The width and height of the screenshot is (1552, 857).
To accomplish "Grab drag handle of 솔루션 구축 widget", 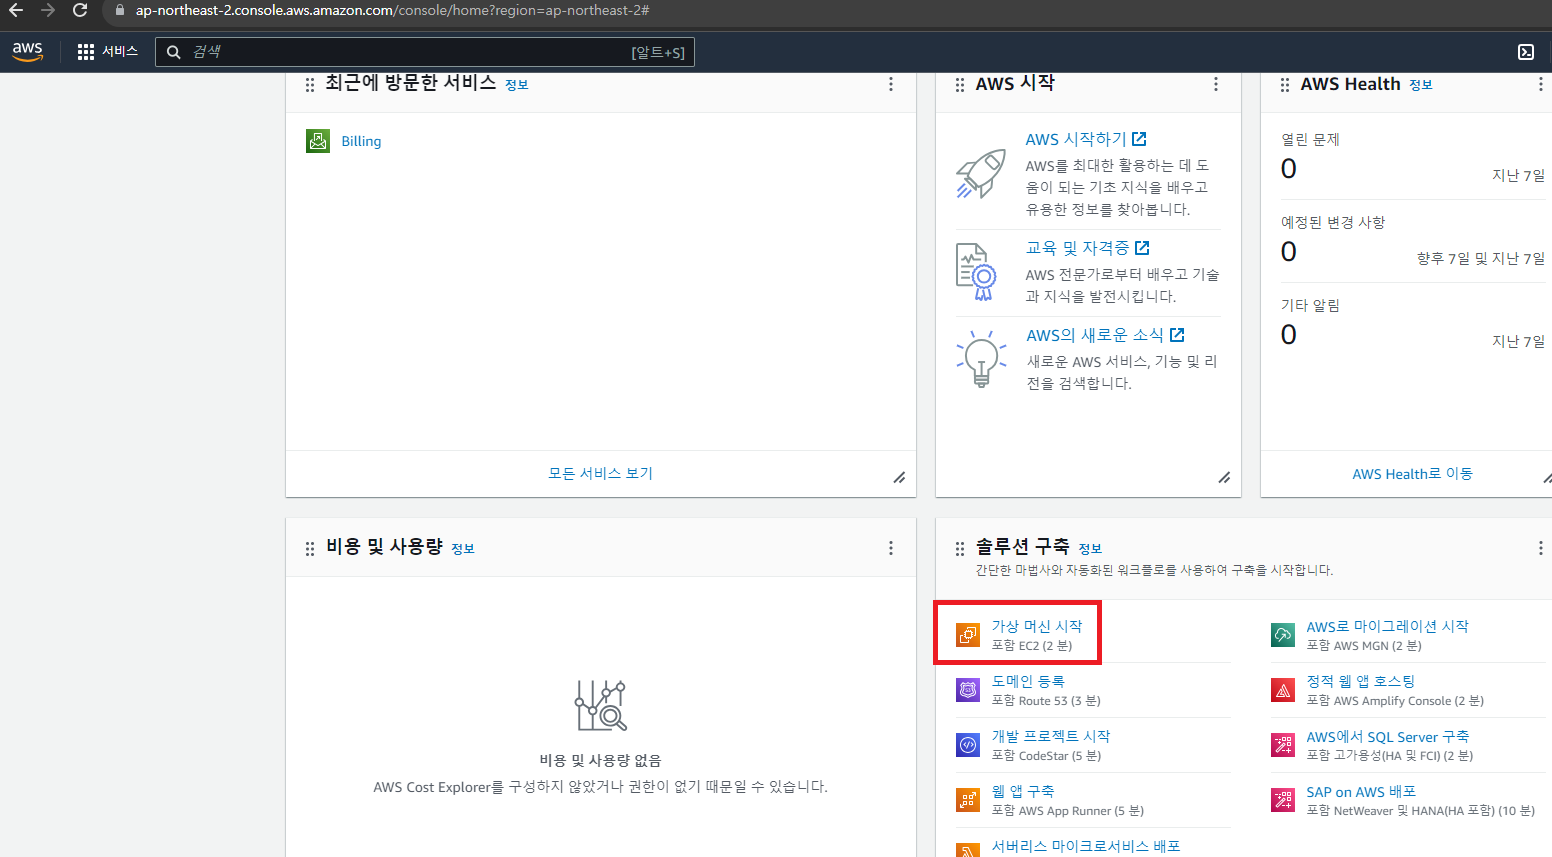I will [960, 548].
